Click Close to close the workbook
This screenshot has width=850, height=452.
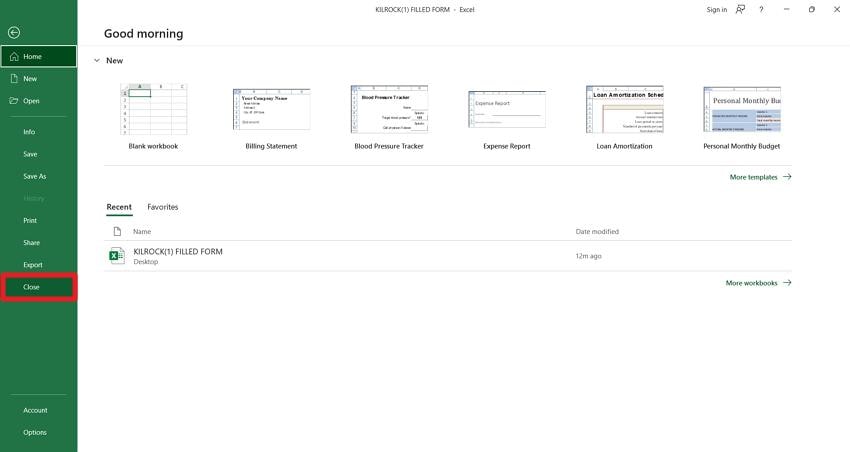[38, 287]
